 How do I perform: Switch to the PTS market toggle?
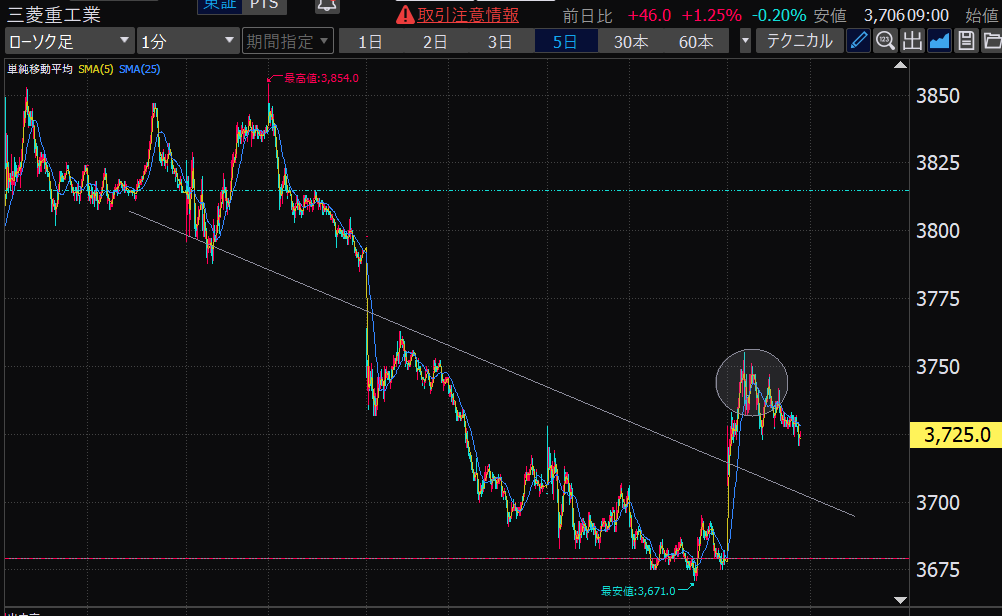265,5
